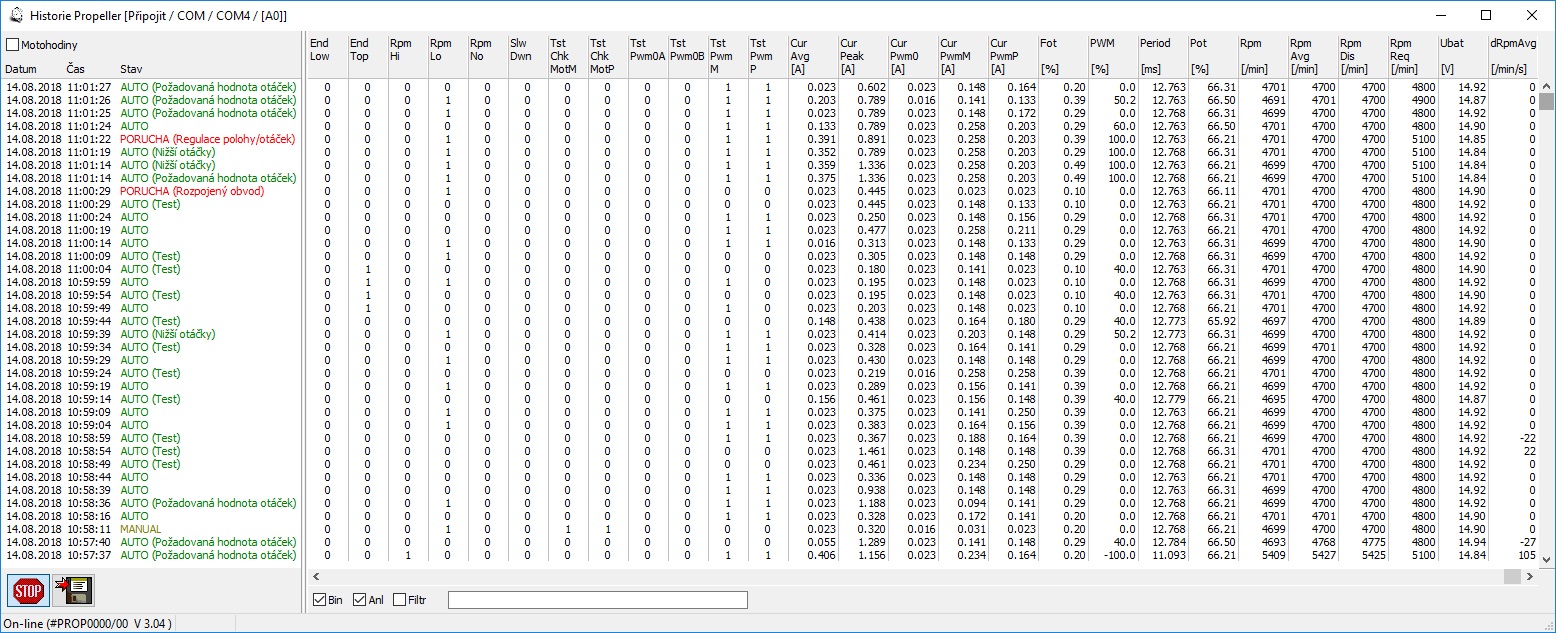Focus the filter text input field
The width and height of the screenshot is (1556, 633).
coord(597,600)
